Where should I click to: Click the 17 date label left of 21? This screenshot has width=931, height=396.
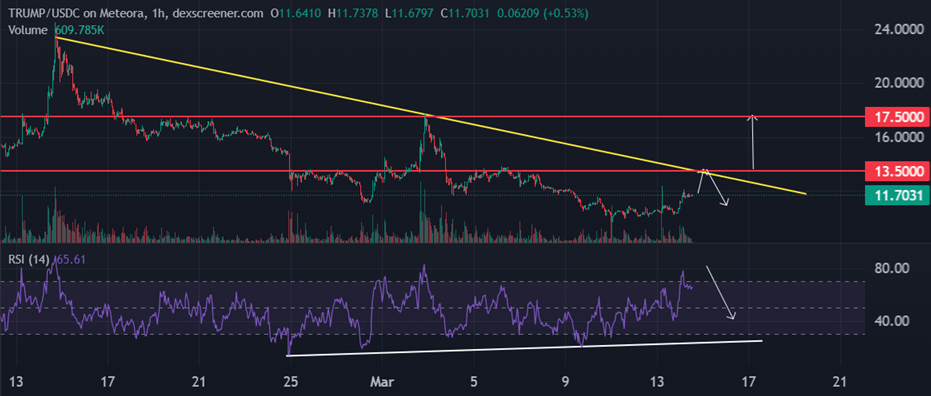(x=107, y=381)
